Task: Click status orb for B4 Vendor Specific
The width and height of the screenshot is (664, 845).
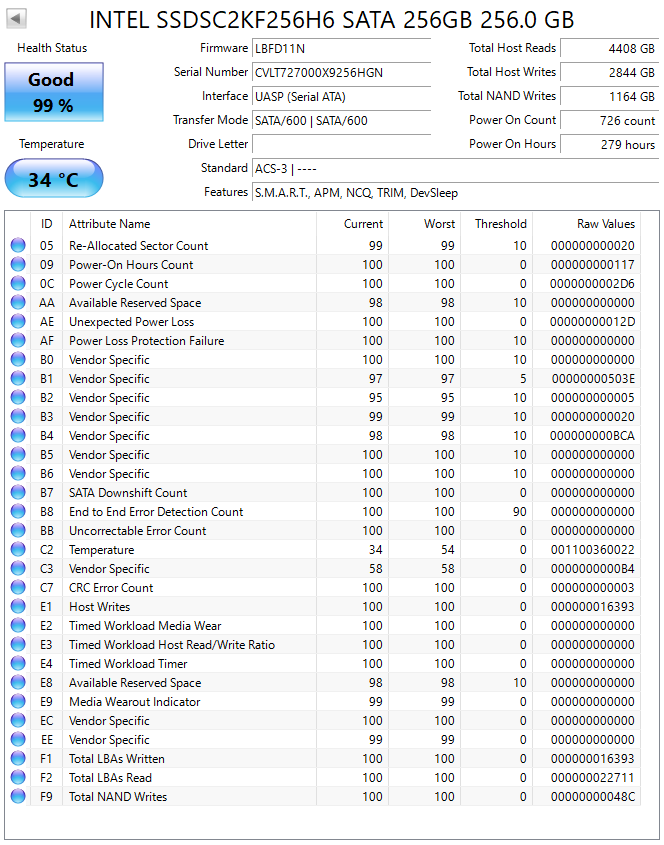Action: pyautogui.click(x=18, y=435)
